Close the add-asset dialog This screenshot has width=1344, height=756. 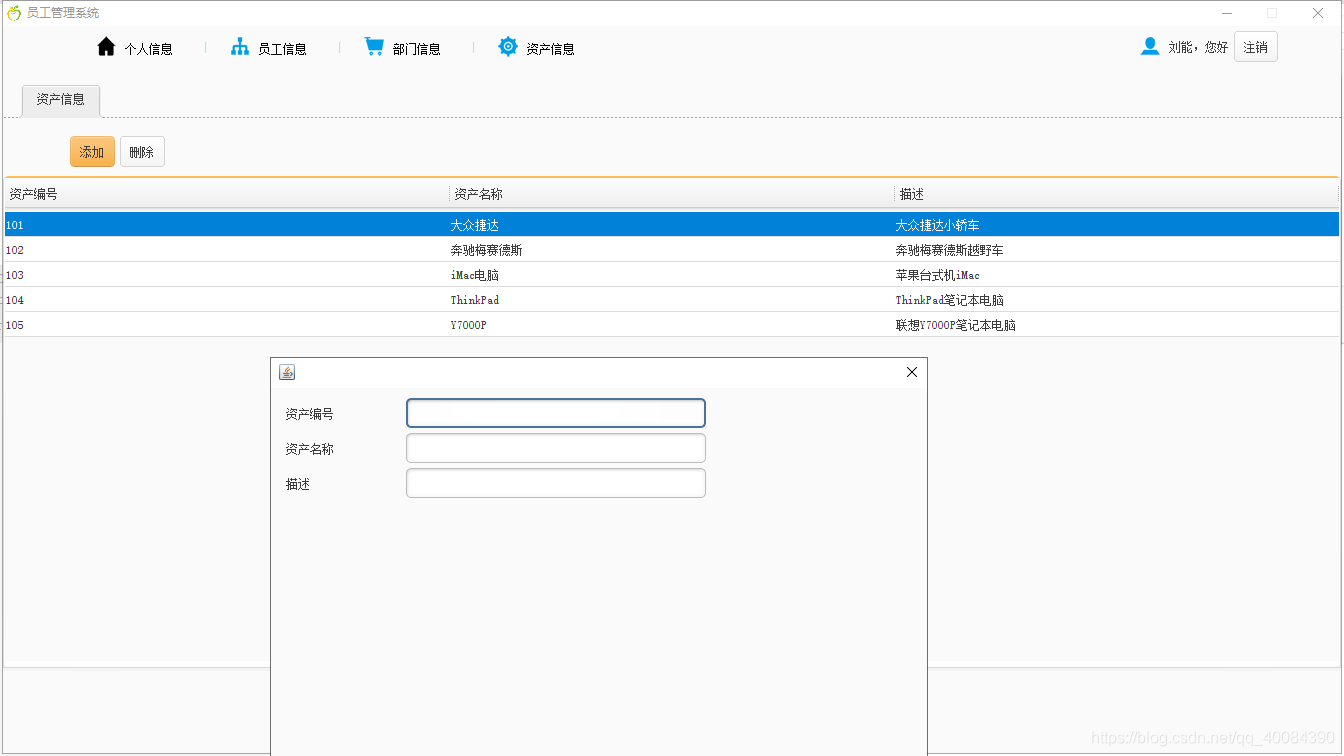click(911, 372)
